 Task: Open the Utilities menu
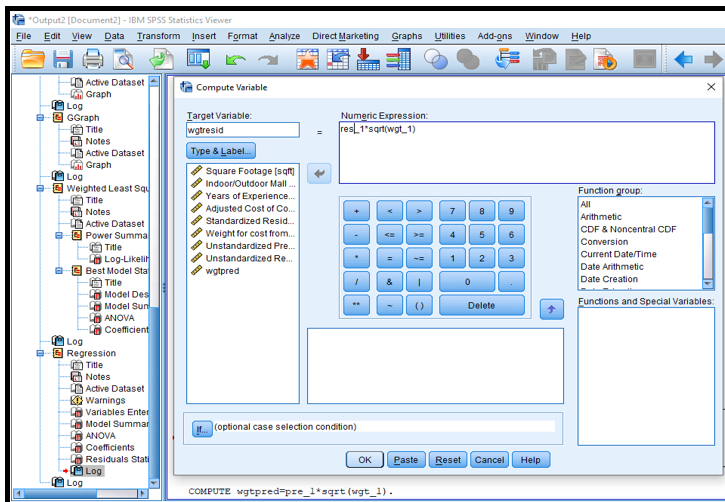(450, 36)
